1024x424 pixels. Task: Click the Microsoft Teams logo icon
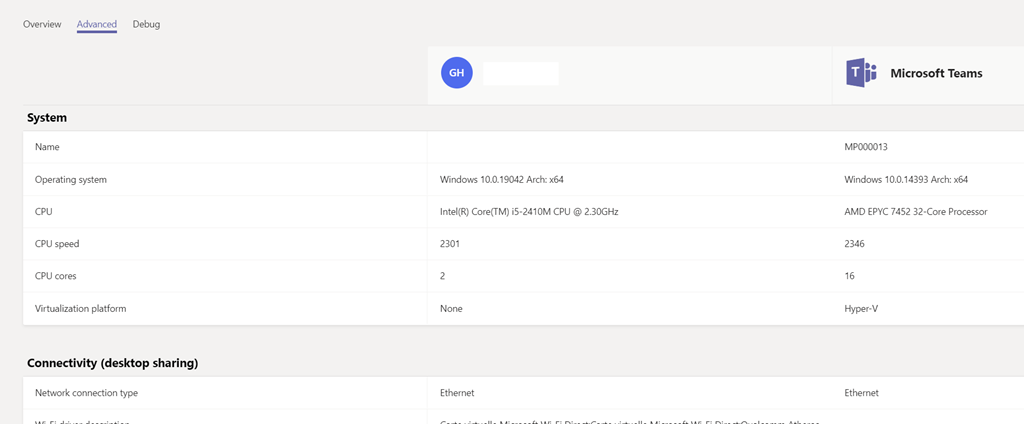pyautogui.click(x=860, y=73)
